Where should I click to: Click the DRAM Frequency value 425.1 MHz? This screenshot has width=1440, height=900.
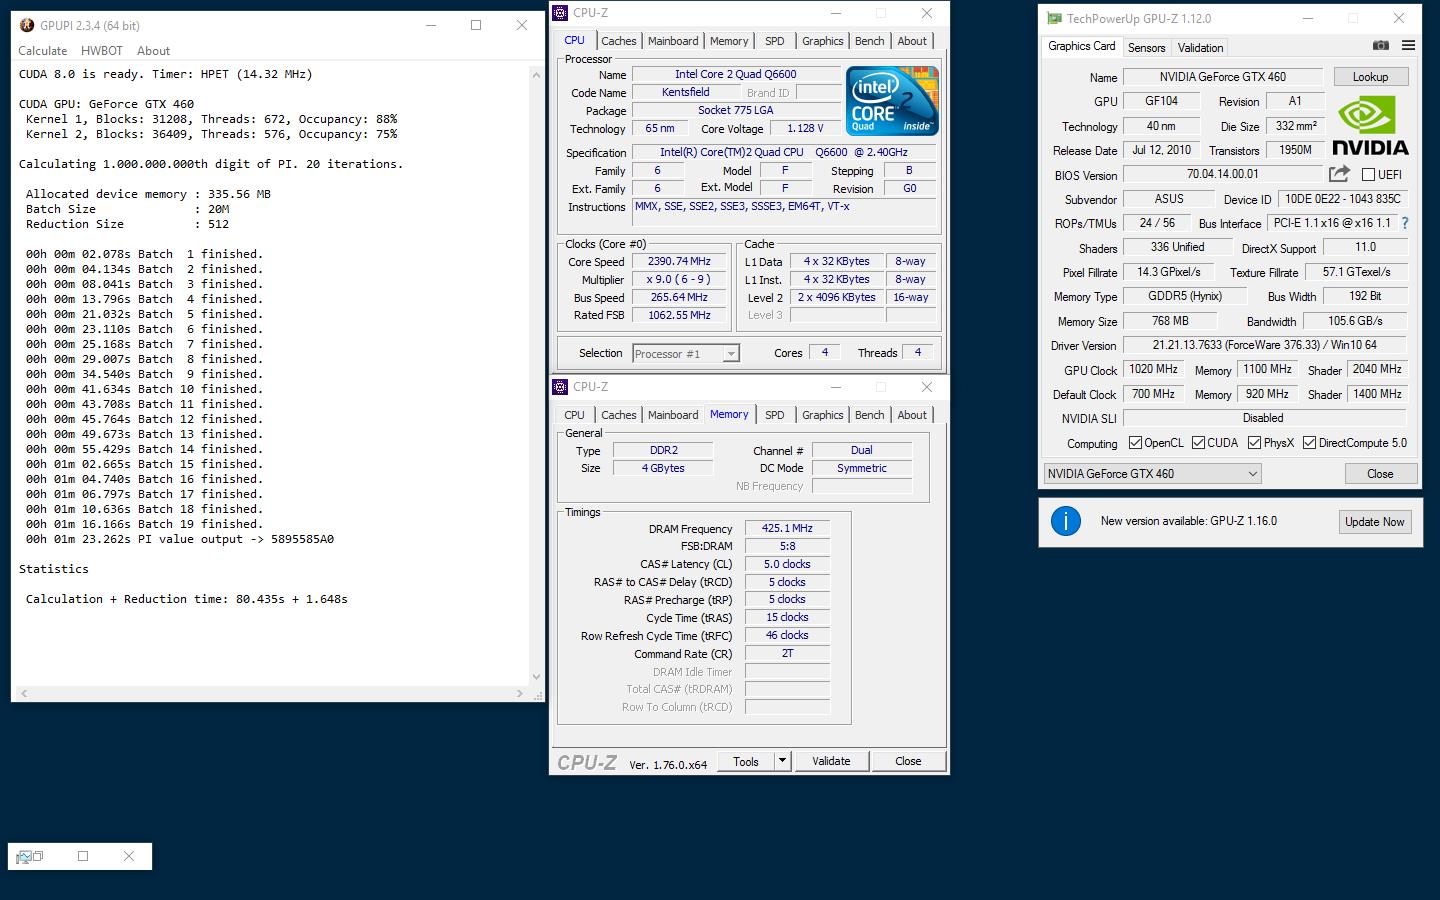(x=787, y=528)
